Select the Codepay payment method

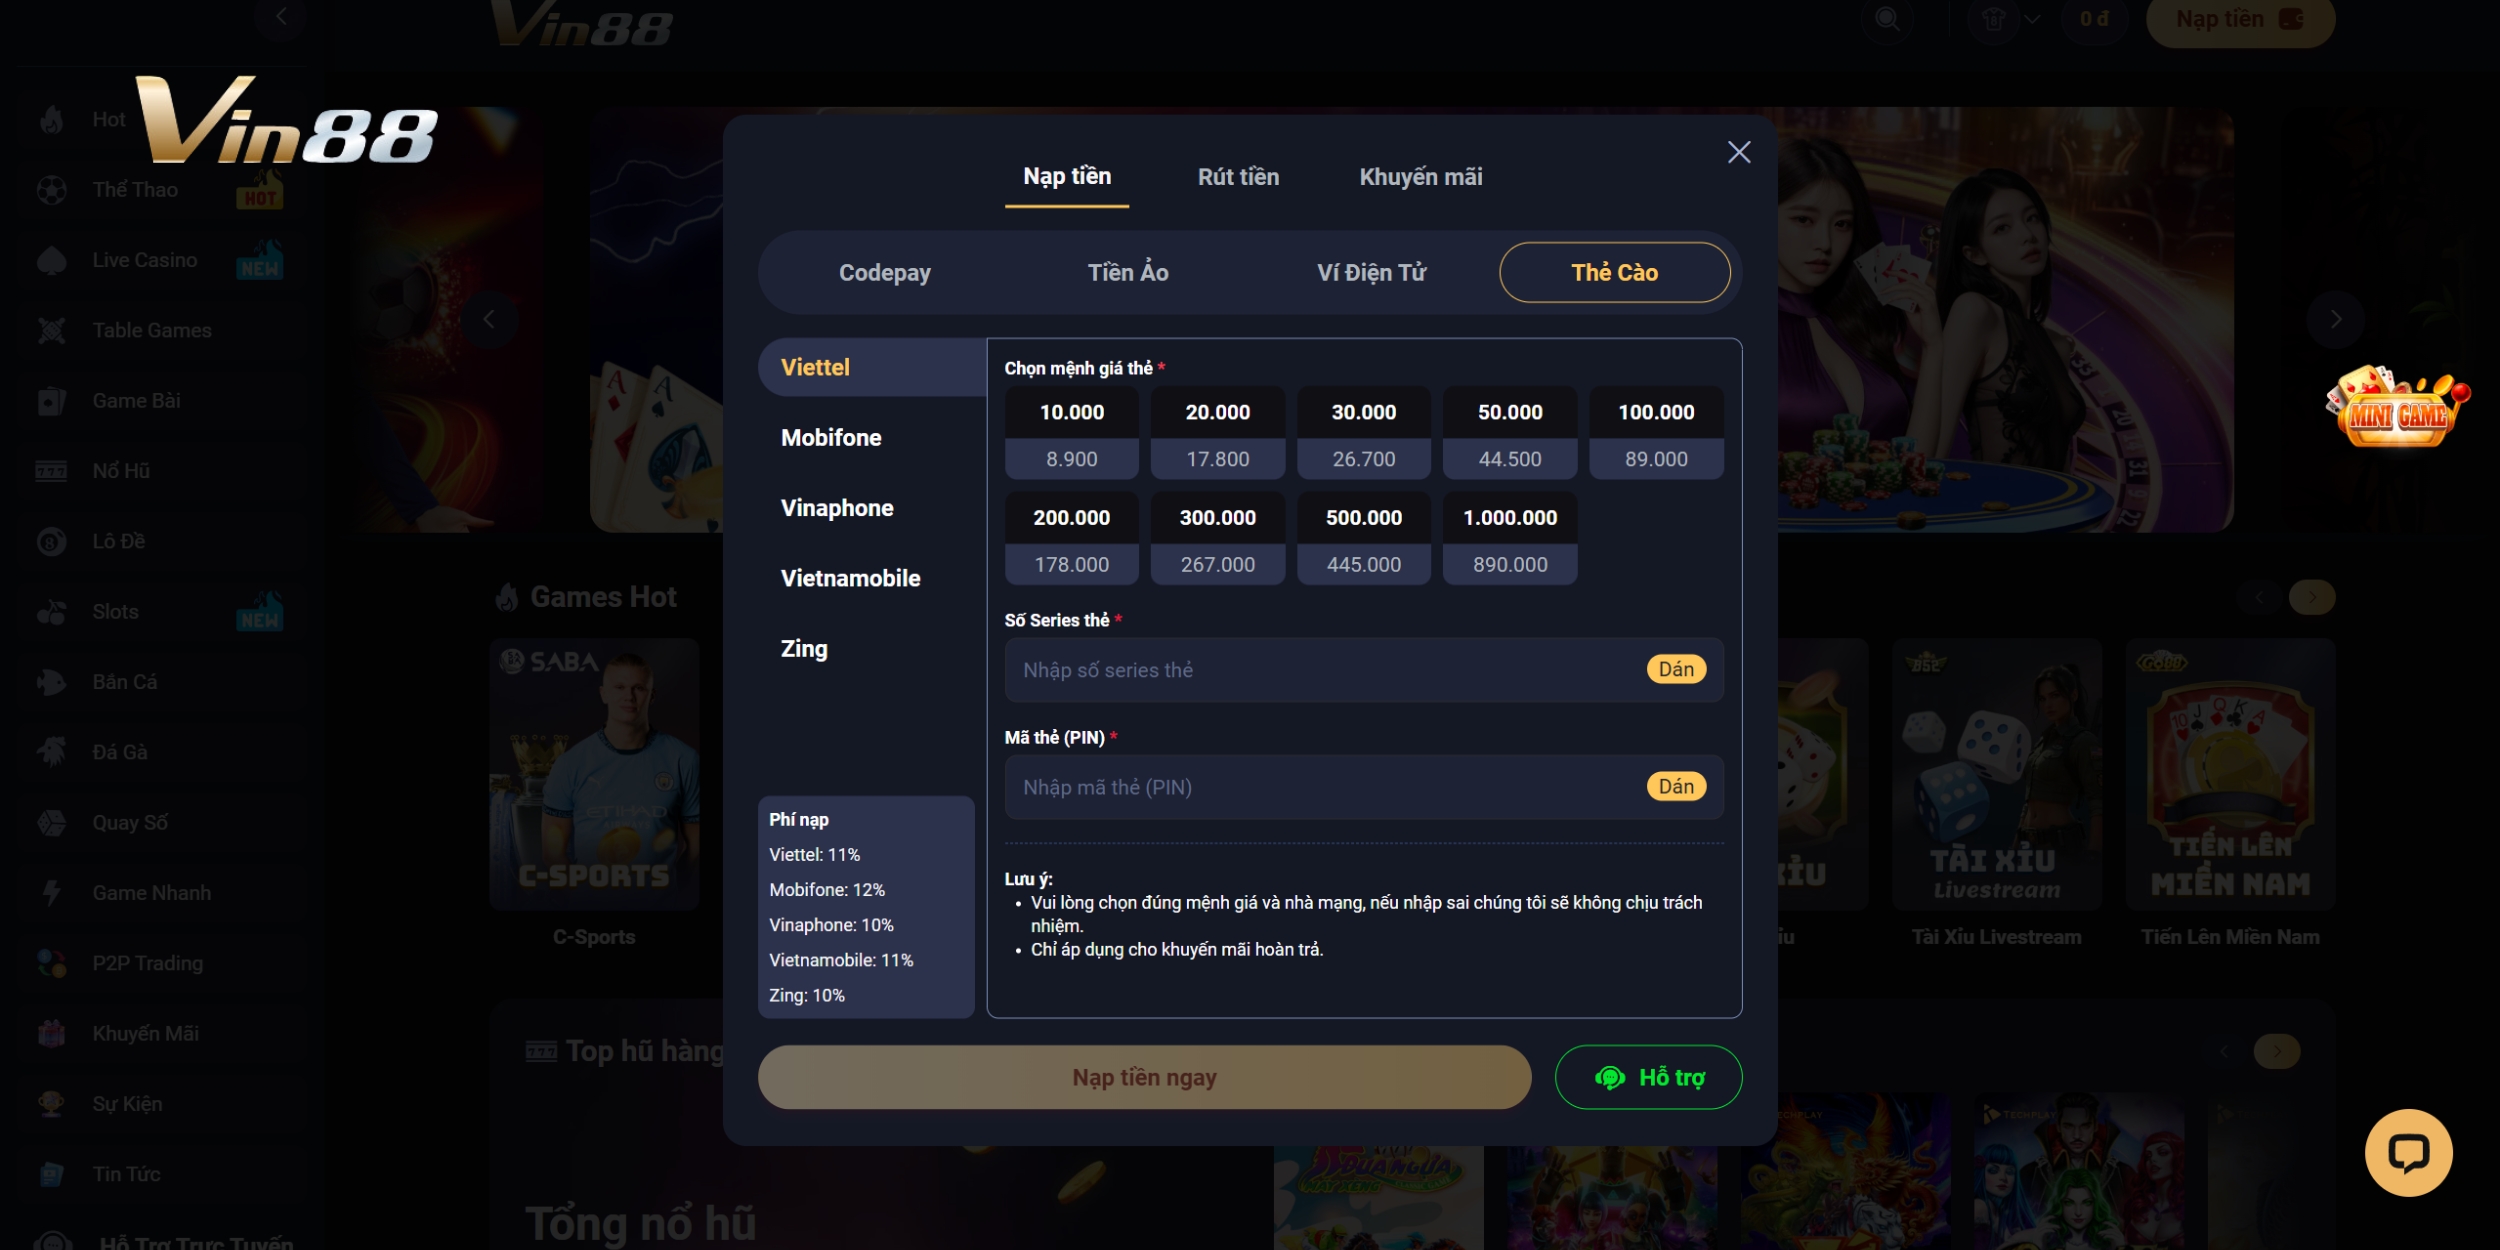(884, 273)
